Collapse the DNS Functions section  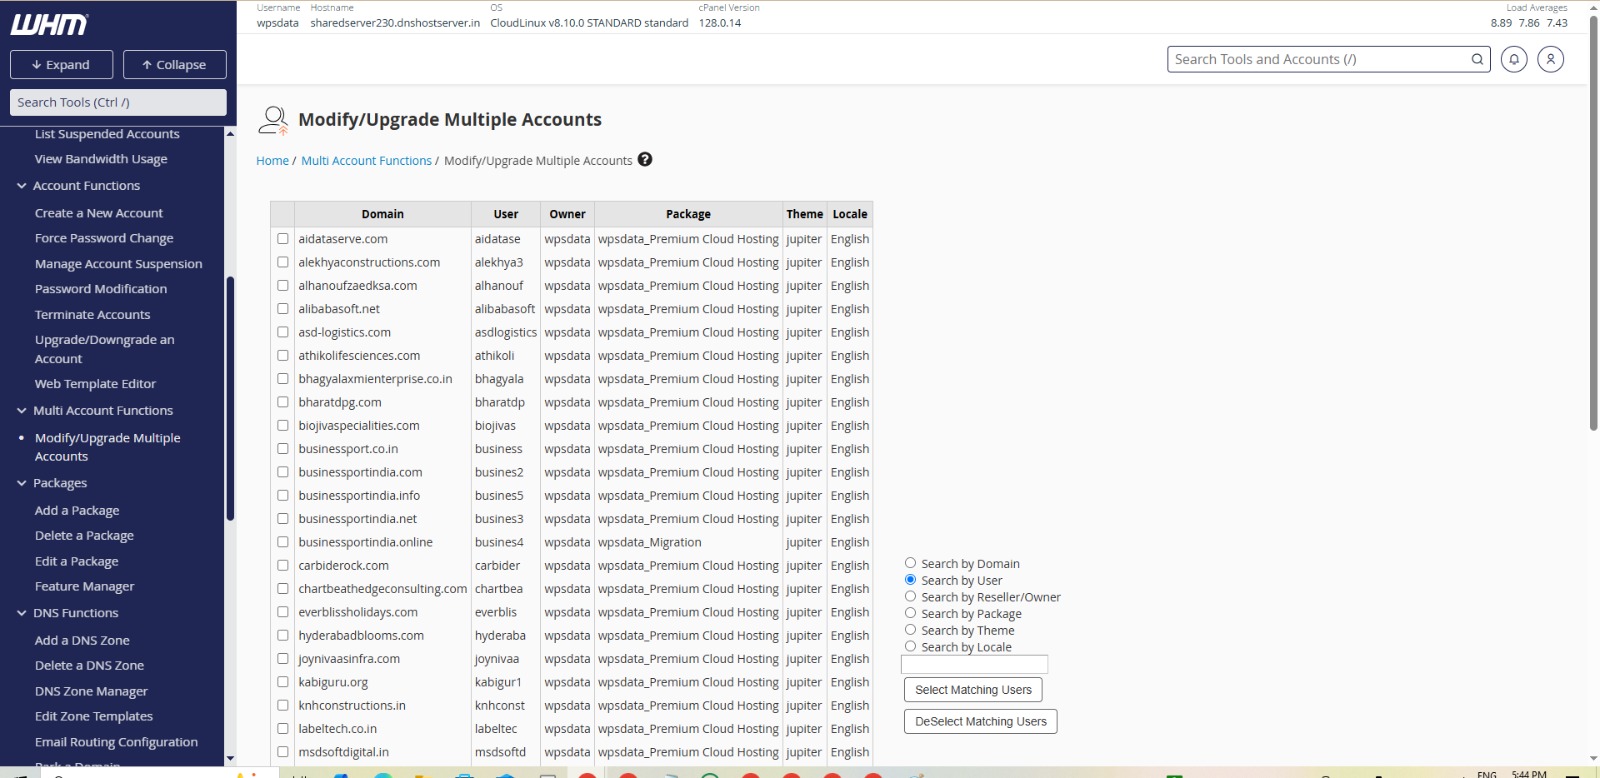pos(22,613)
